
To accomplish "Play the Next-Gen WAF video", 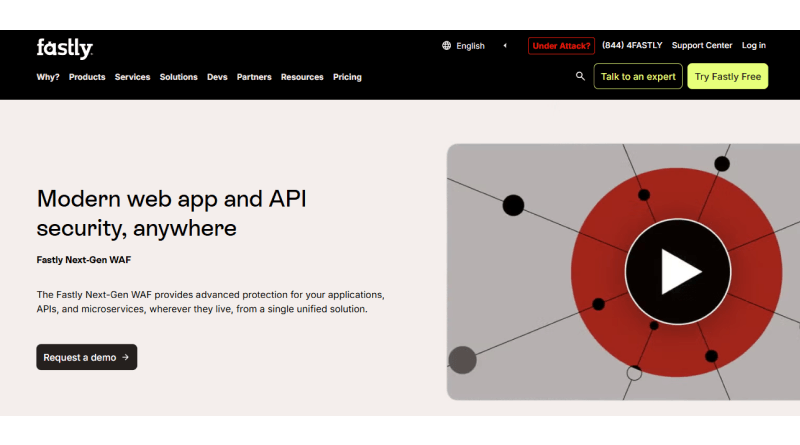I will coord(678,271).
